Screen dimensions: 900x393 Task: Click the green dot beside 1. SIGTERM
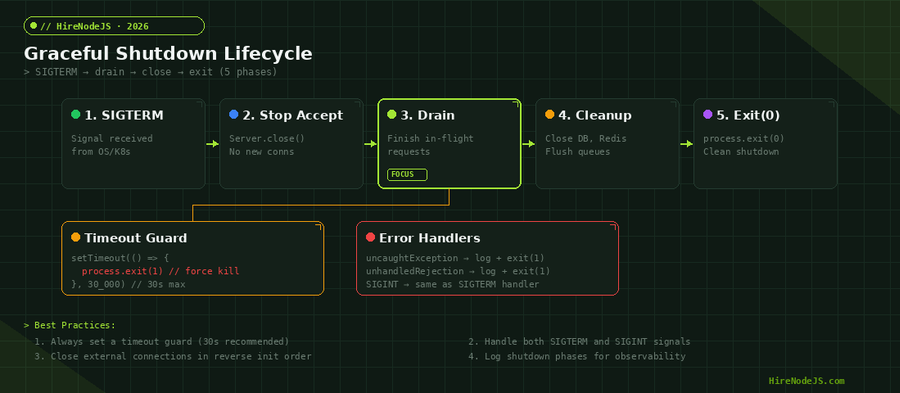(x=76, y=115)
